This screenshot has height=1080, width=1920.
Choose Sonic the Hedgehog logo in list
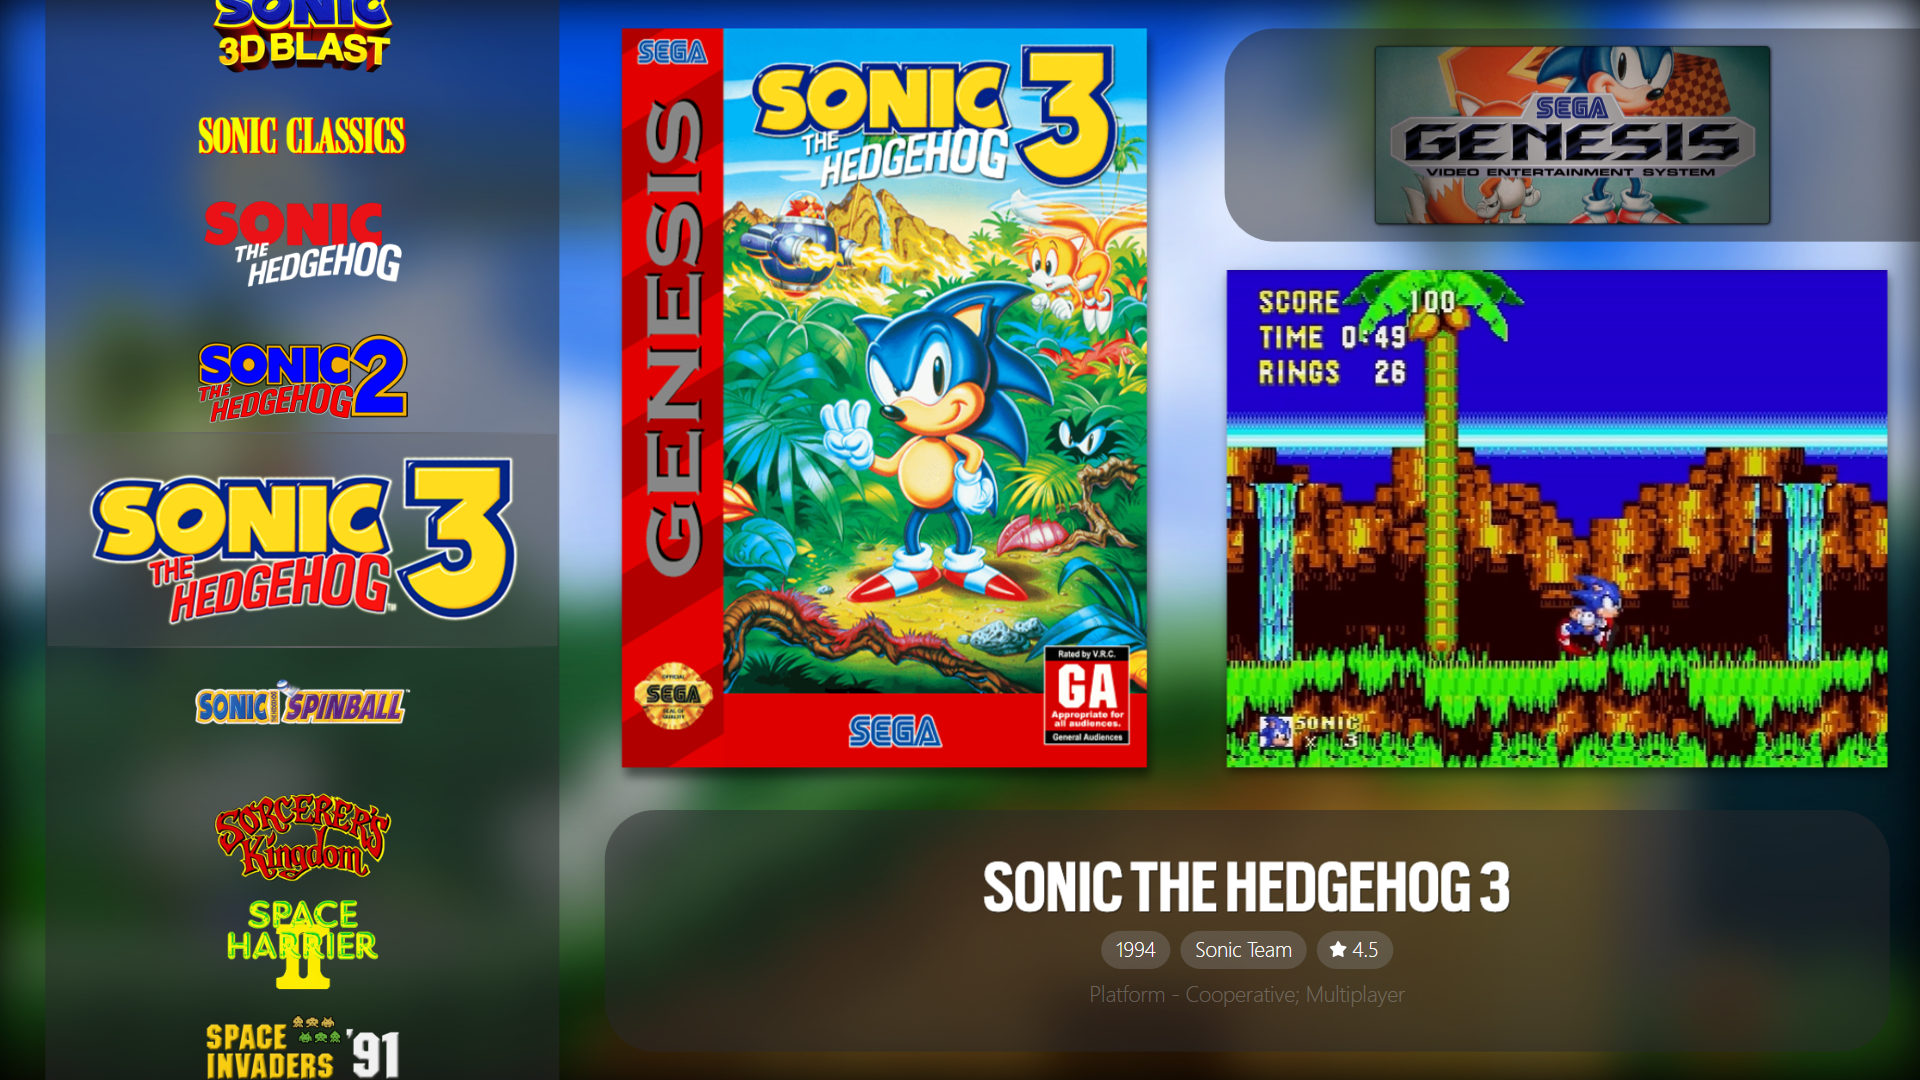[303, 243]
